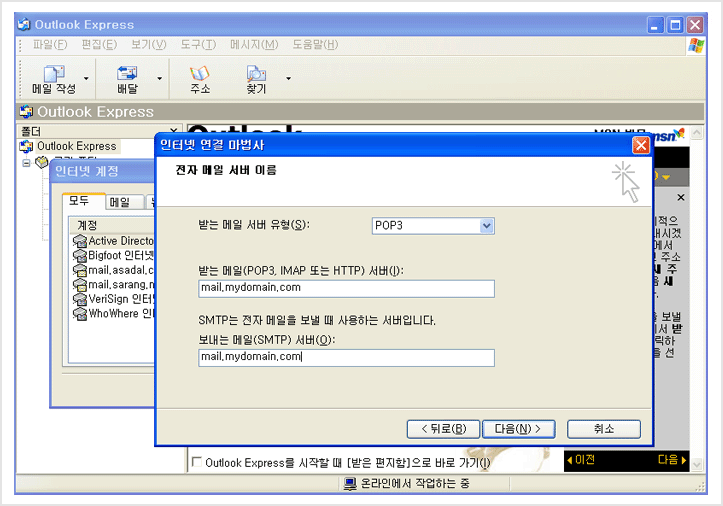Expand the 배달 dropdown arrow
Viewport: 723px width, 506px height.
[x=160, y=78]
